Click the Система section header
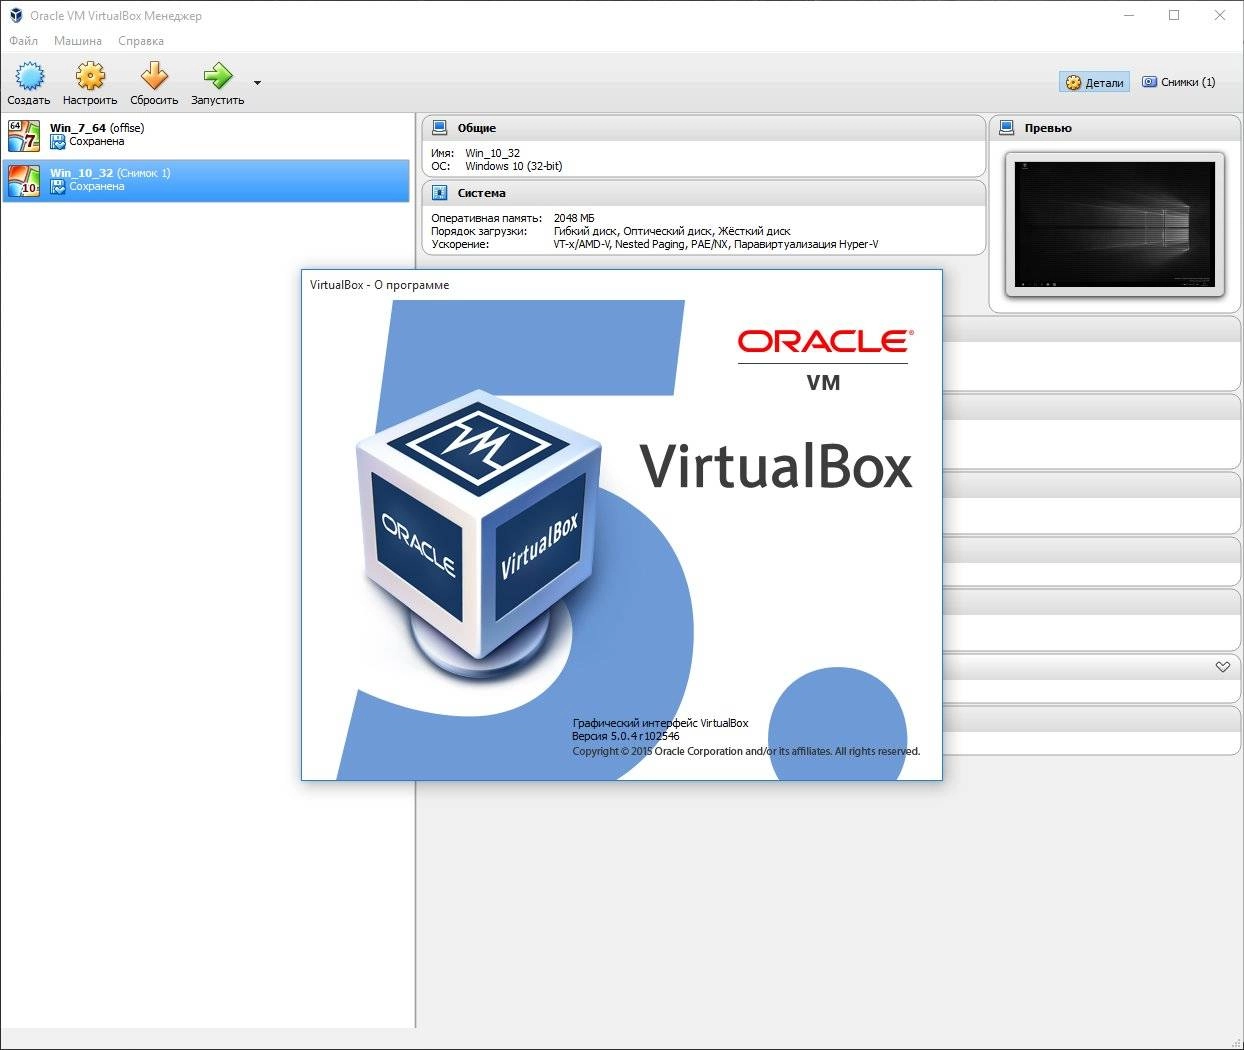This screenshot has width=1244, height=1050. pos(704,193)
